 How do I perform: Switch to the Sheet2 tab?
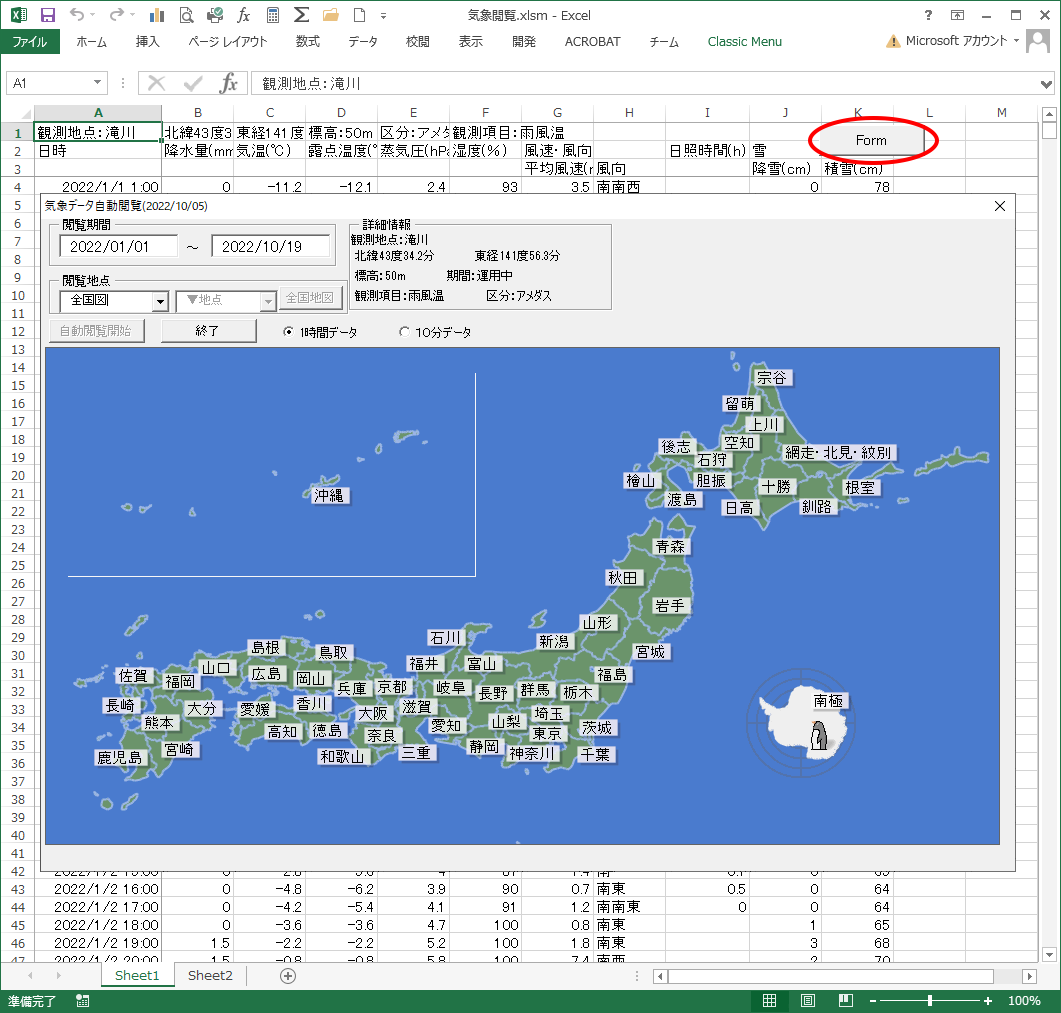click(209, 975)
